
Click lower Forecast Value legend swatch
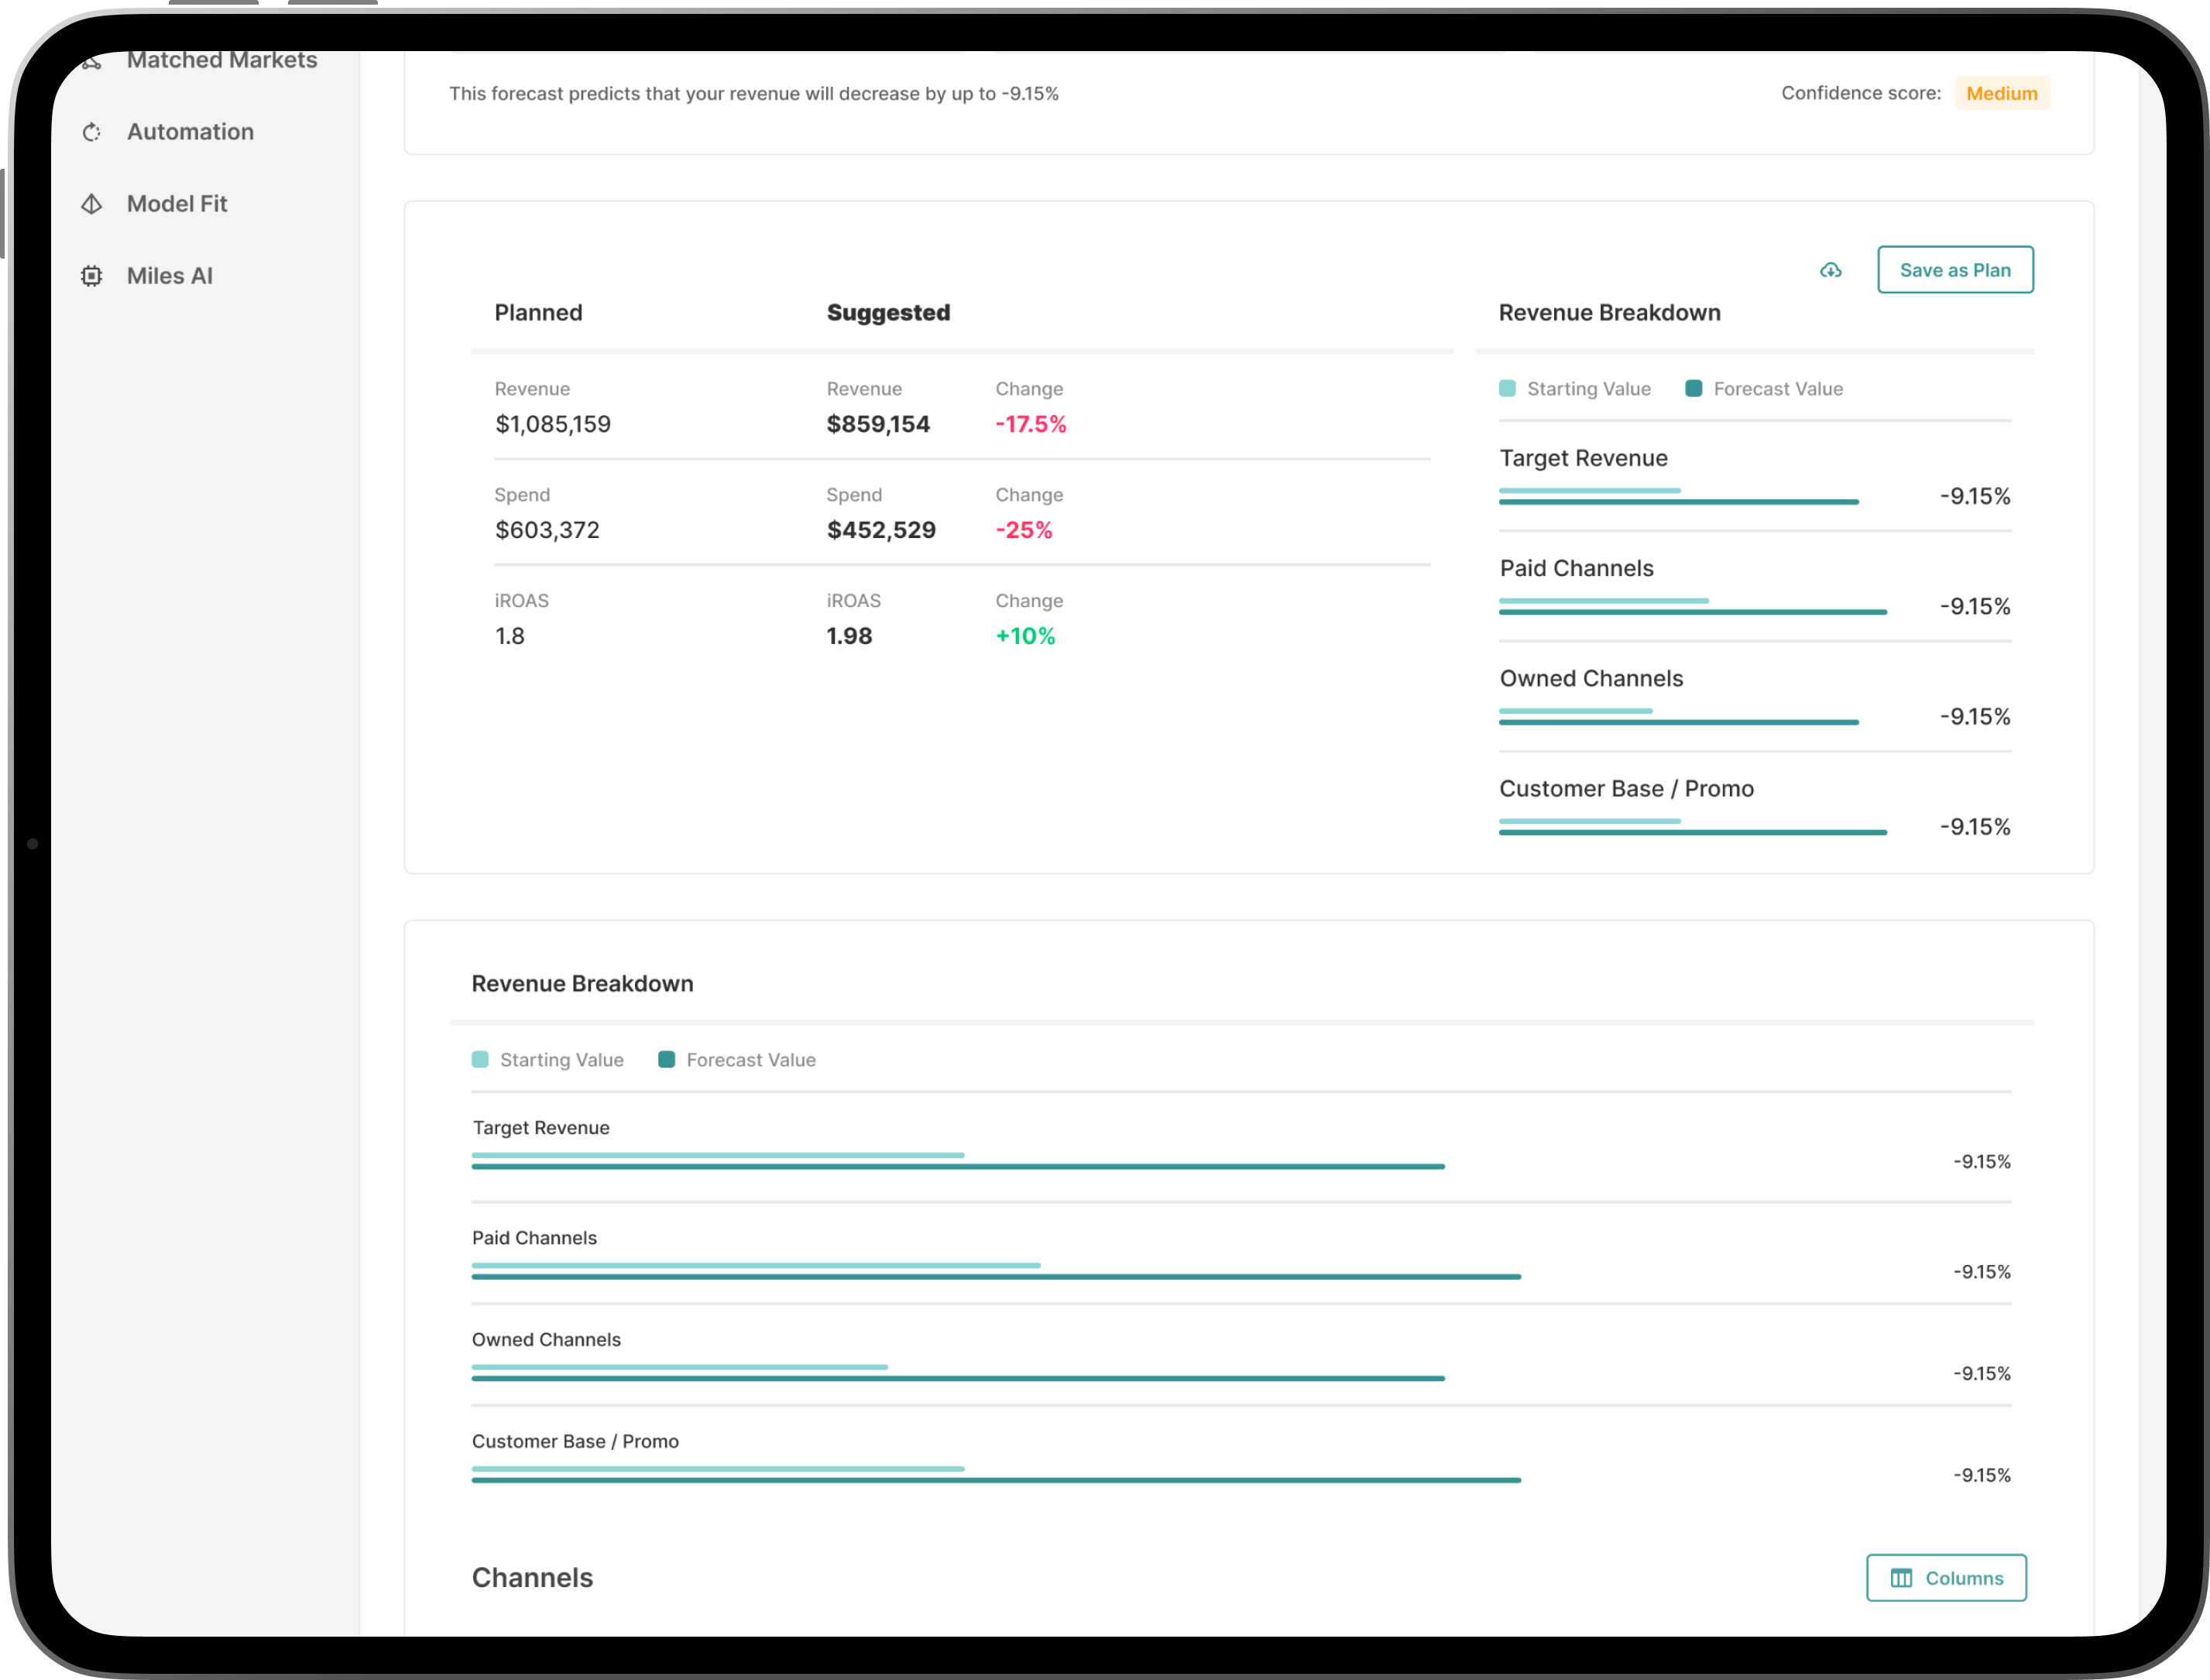[x=666, y=1060]
